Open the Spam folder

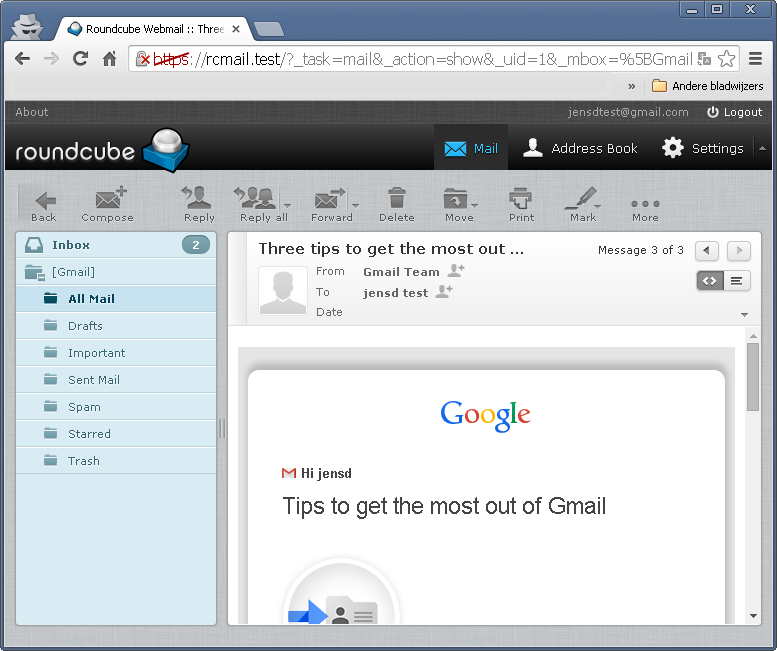coord(116,407)
